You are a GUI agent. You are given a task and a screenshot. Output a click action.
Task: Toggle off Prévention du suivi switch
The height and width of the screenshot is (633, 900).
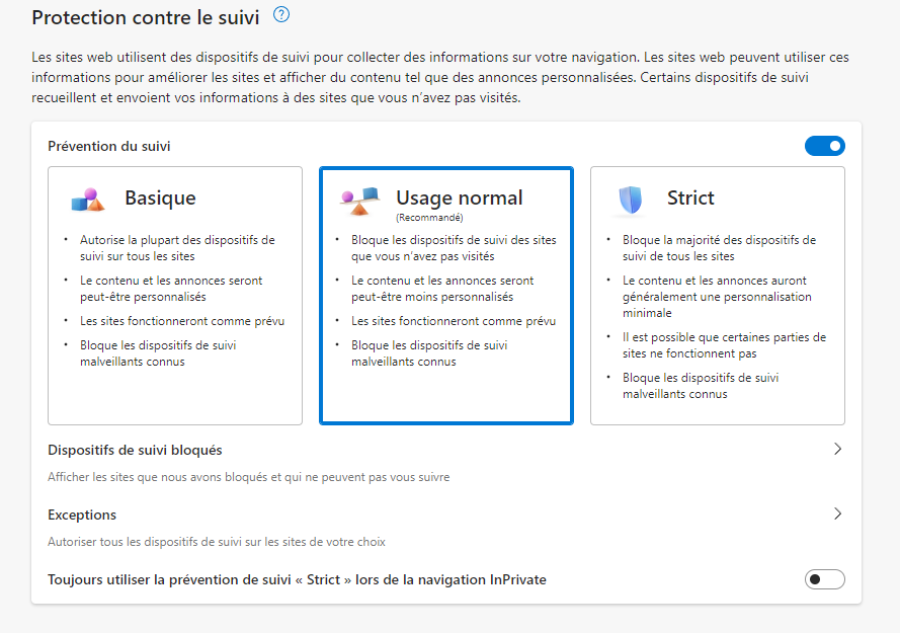point(824,146)
